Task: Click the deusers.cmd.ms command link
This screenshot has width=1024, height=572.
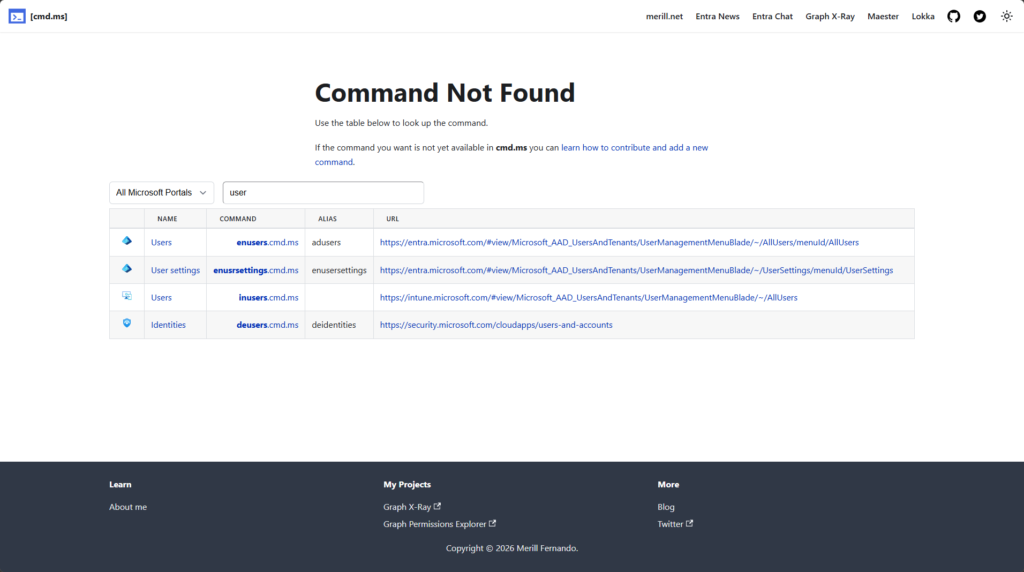Action: click(267, 325)
